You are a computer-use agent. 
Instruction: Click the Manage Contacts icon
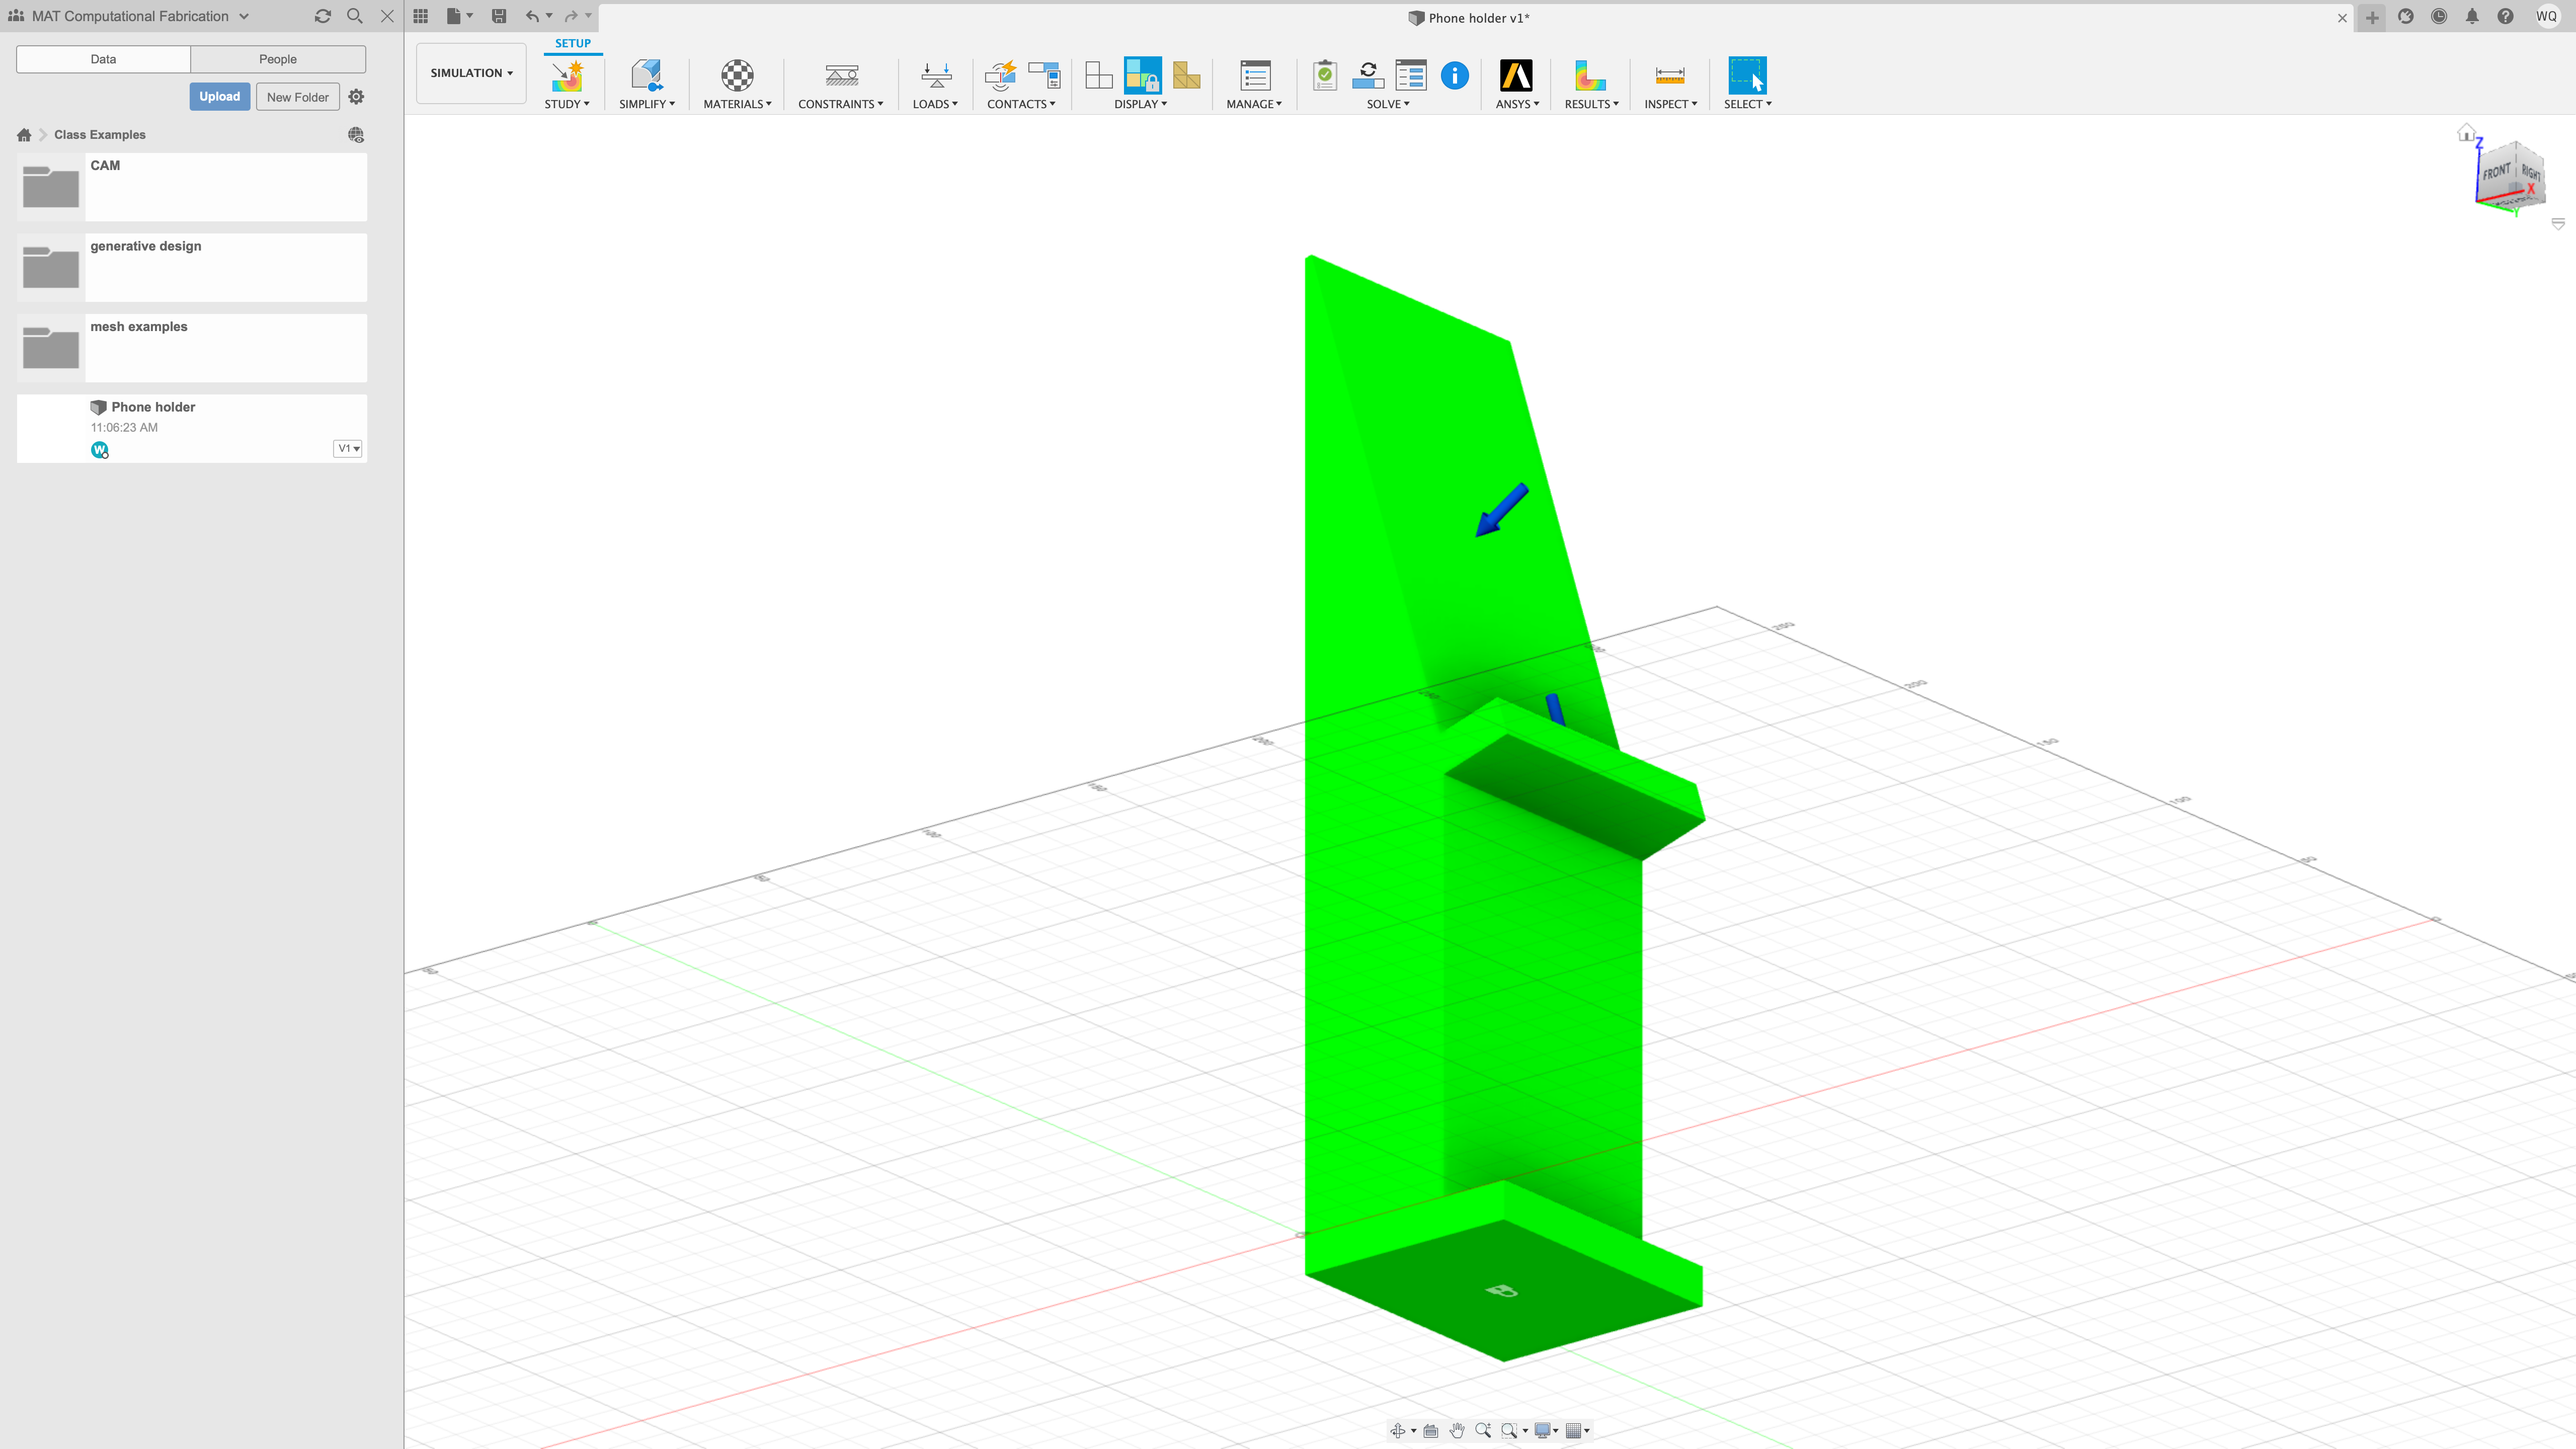pos(1044,76)
